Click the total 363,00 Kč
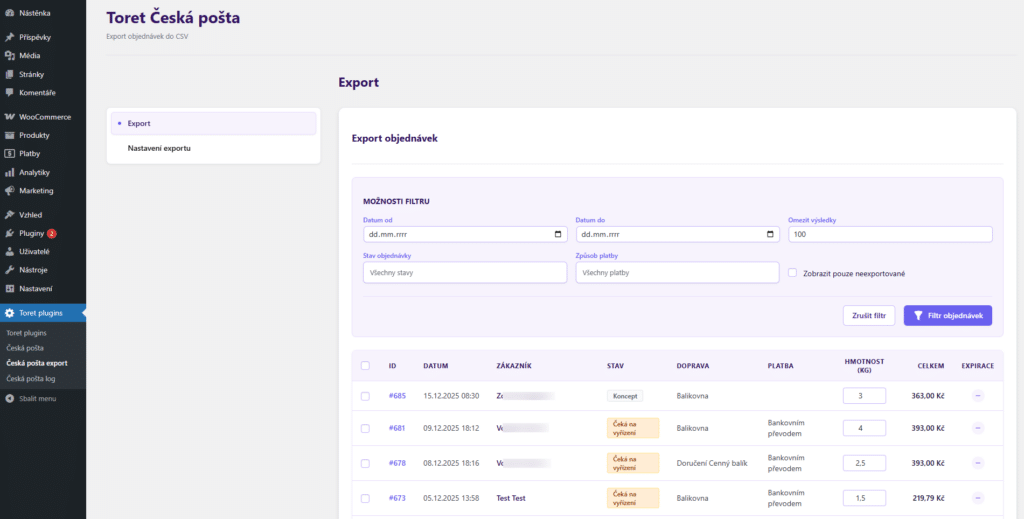This screenshot has width=1024, height=519. coord(928,396)
